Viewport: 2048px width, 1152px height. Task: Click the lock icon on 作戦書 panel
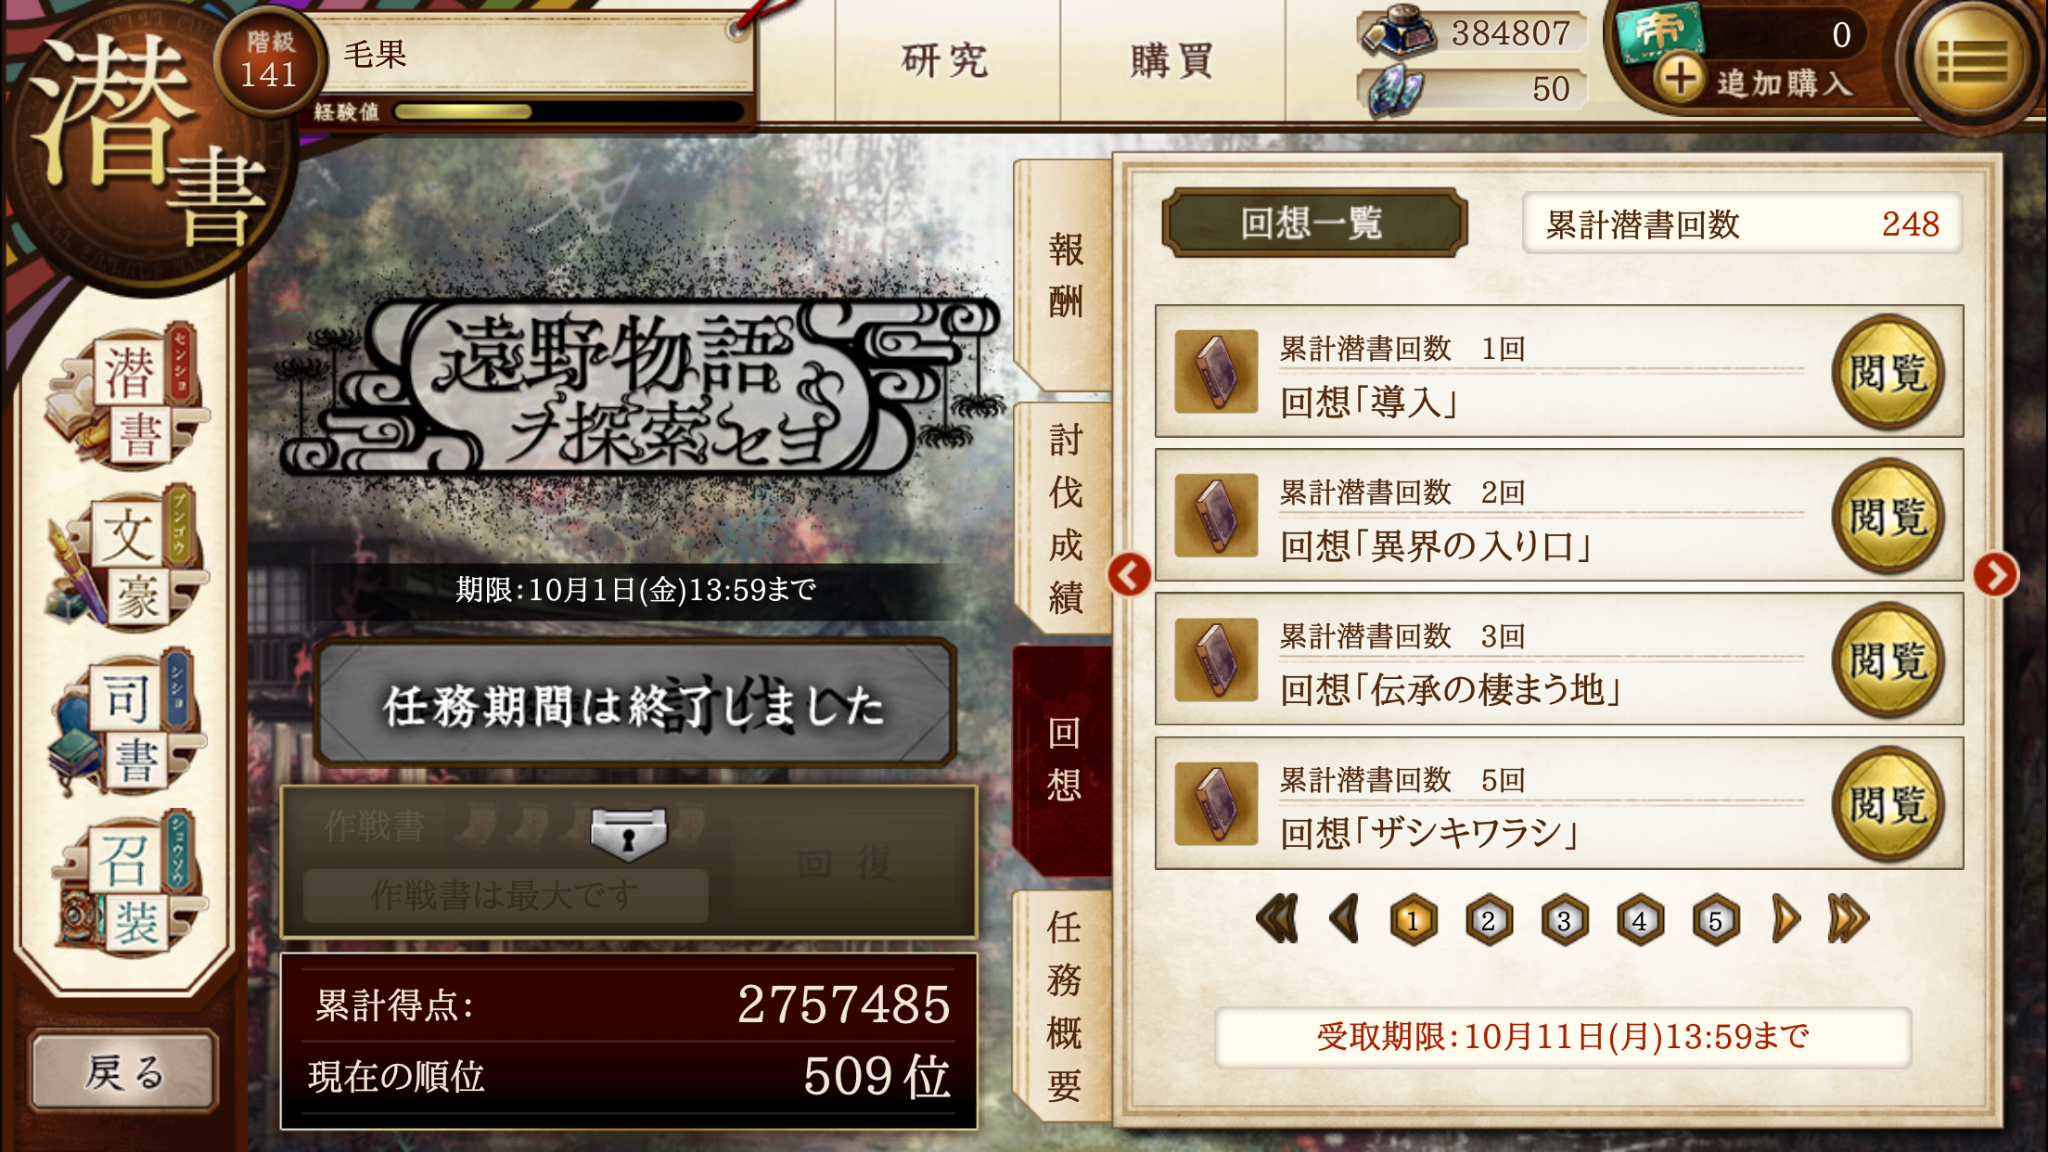[x=628, y=833]
